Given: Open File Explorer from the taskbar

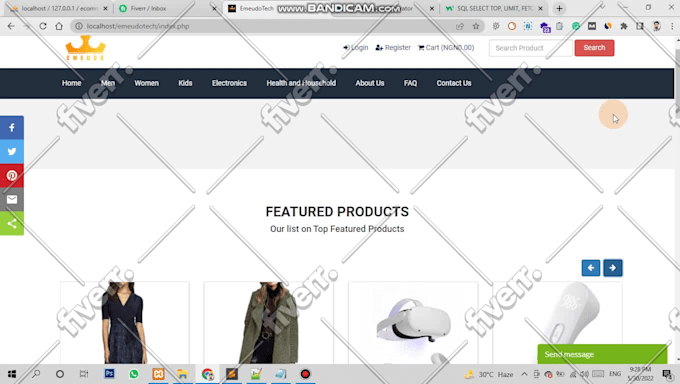Looking at the screenshot, I should click(183, 374).
